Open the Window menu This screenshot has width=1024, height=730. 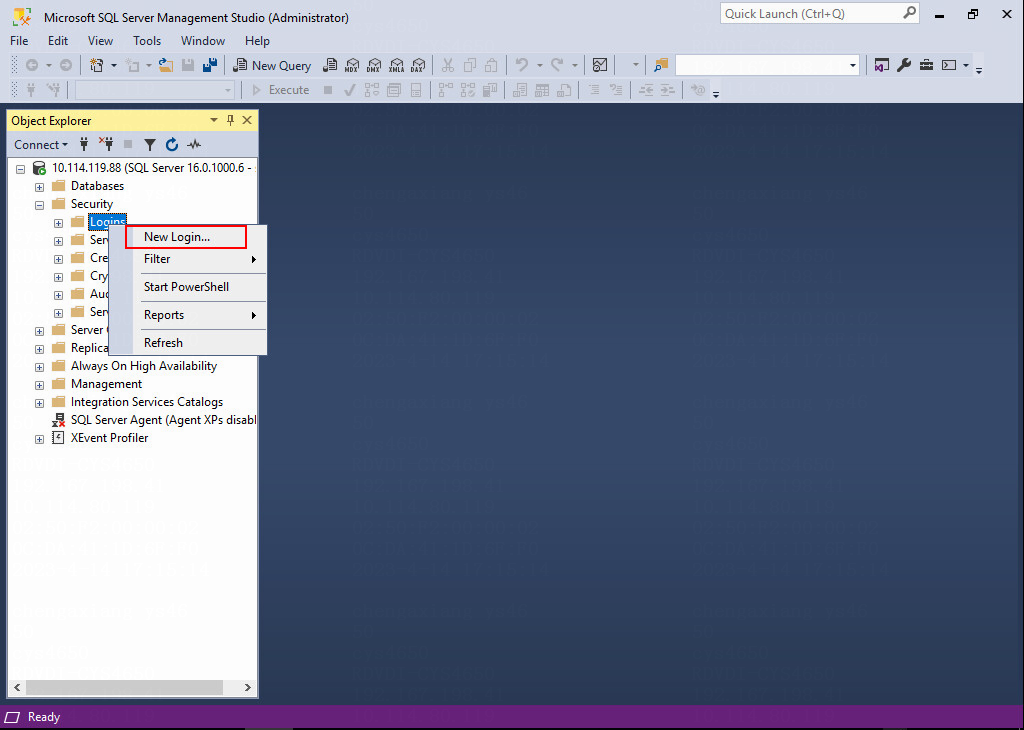[203, 40]
